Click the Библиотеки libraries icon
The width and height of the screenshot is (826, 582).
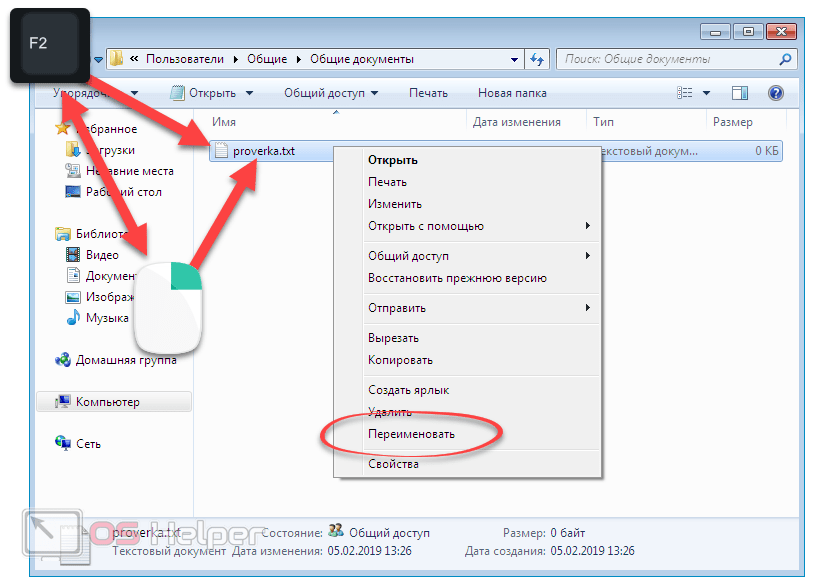pos(63,233)
